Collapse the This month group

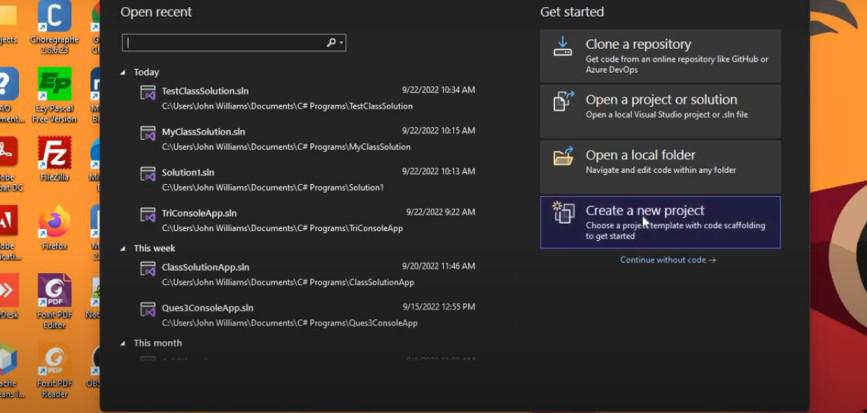[123, 343]
